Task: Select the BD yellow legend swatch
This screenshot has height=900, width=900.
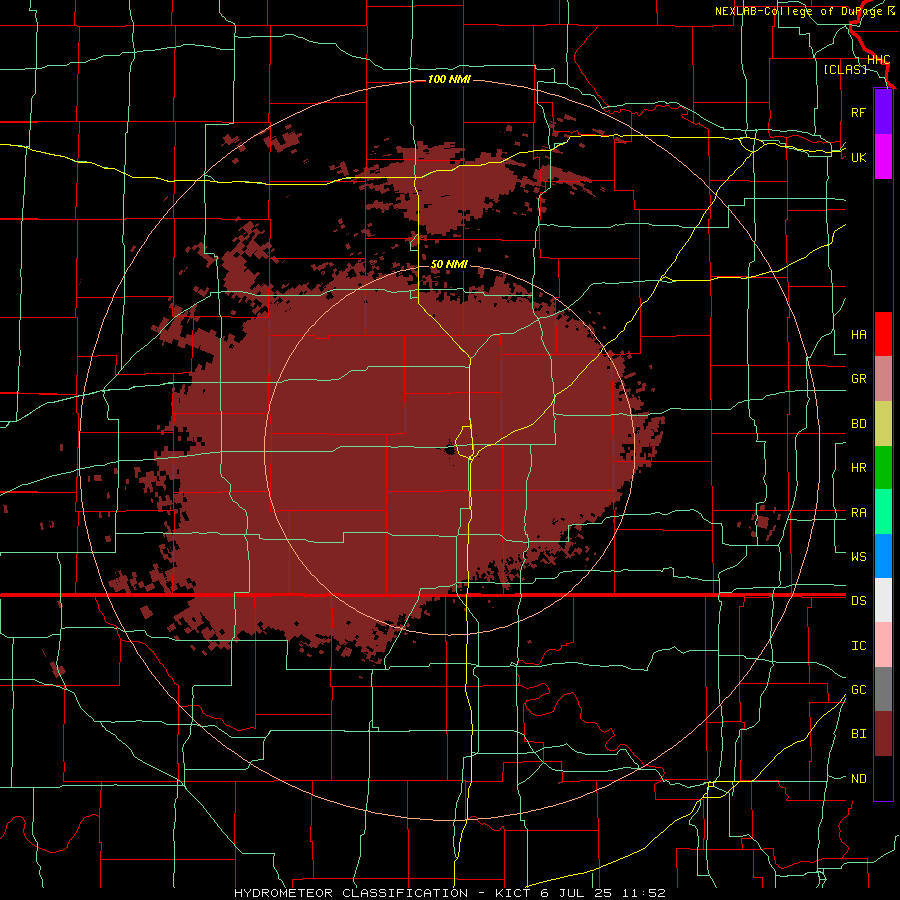Action: pos(883,424)
